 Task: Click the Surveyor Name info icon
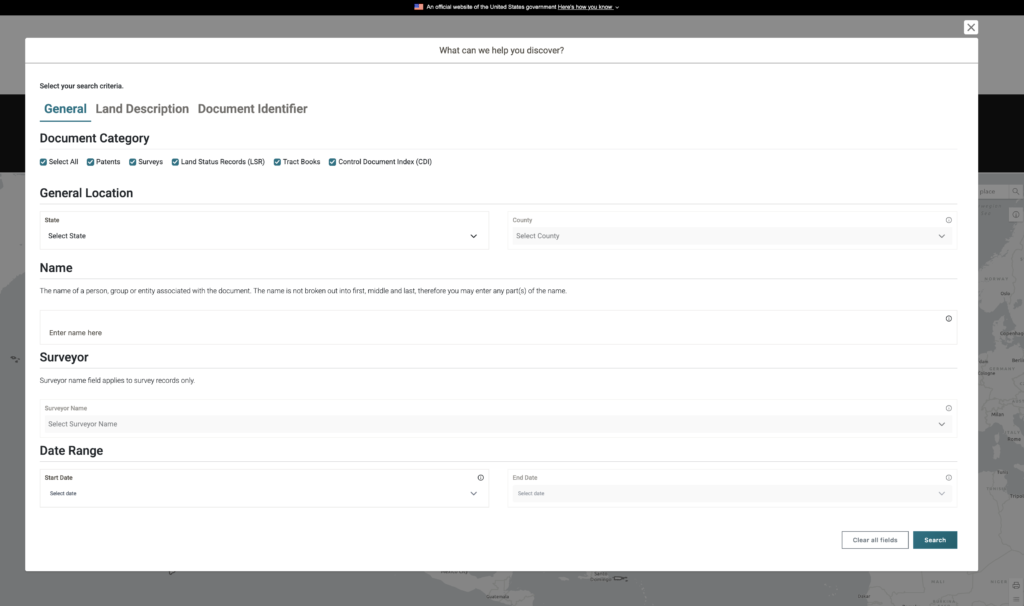coord(948,408)
